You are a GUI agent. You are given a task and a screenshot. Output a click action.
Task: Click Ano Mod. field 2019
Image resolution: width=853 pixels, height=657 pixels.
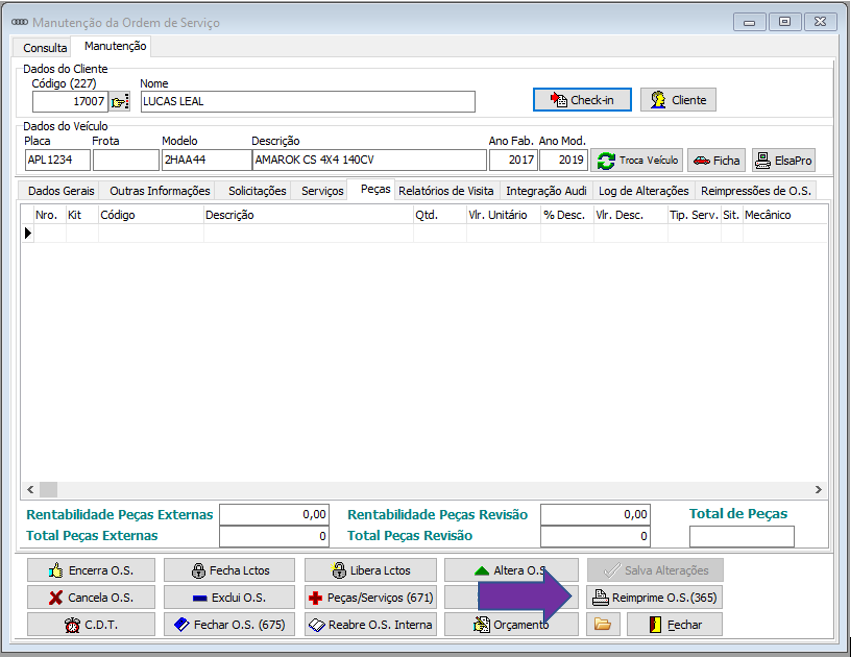pos(564,160)
